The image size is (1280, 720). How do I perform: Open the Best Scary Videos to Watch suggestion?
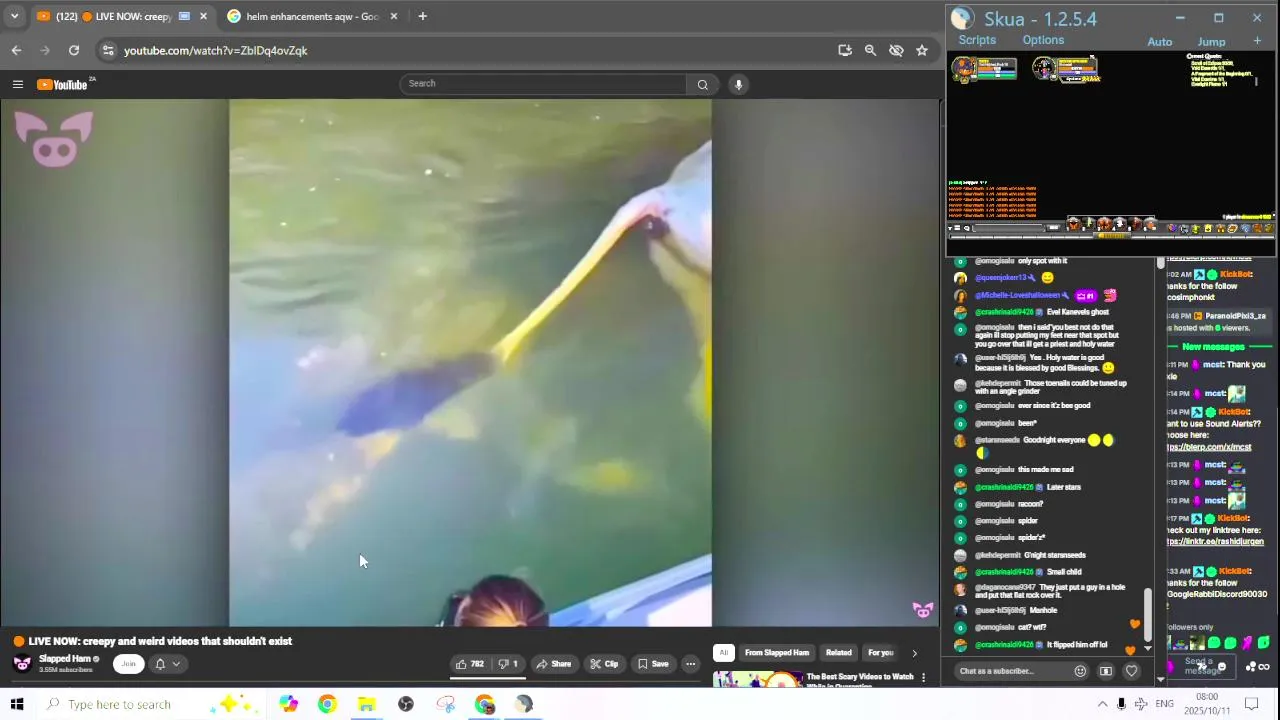pos(860,679)
